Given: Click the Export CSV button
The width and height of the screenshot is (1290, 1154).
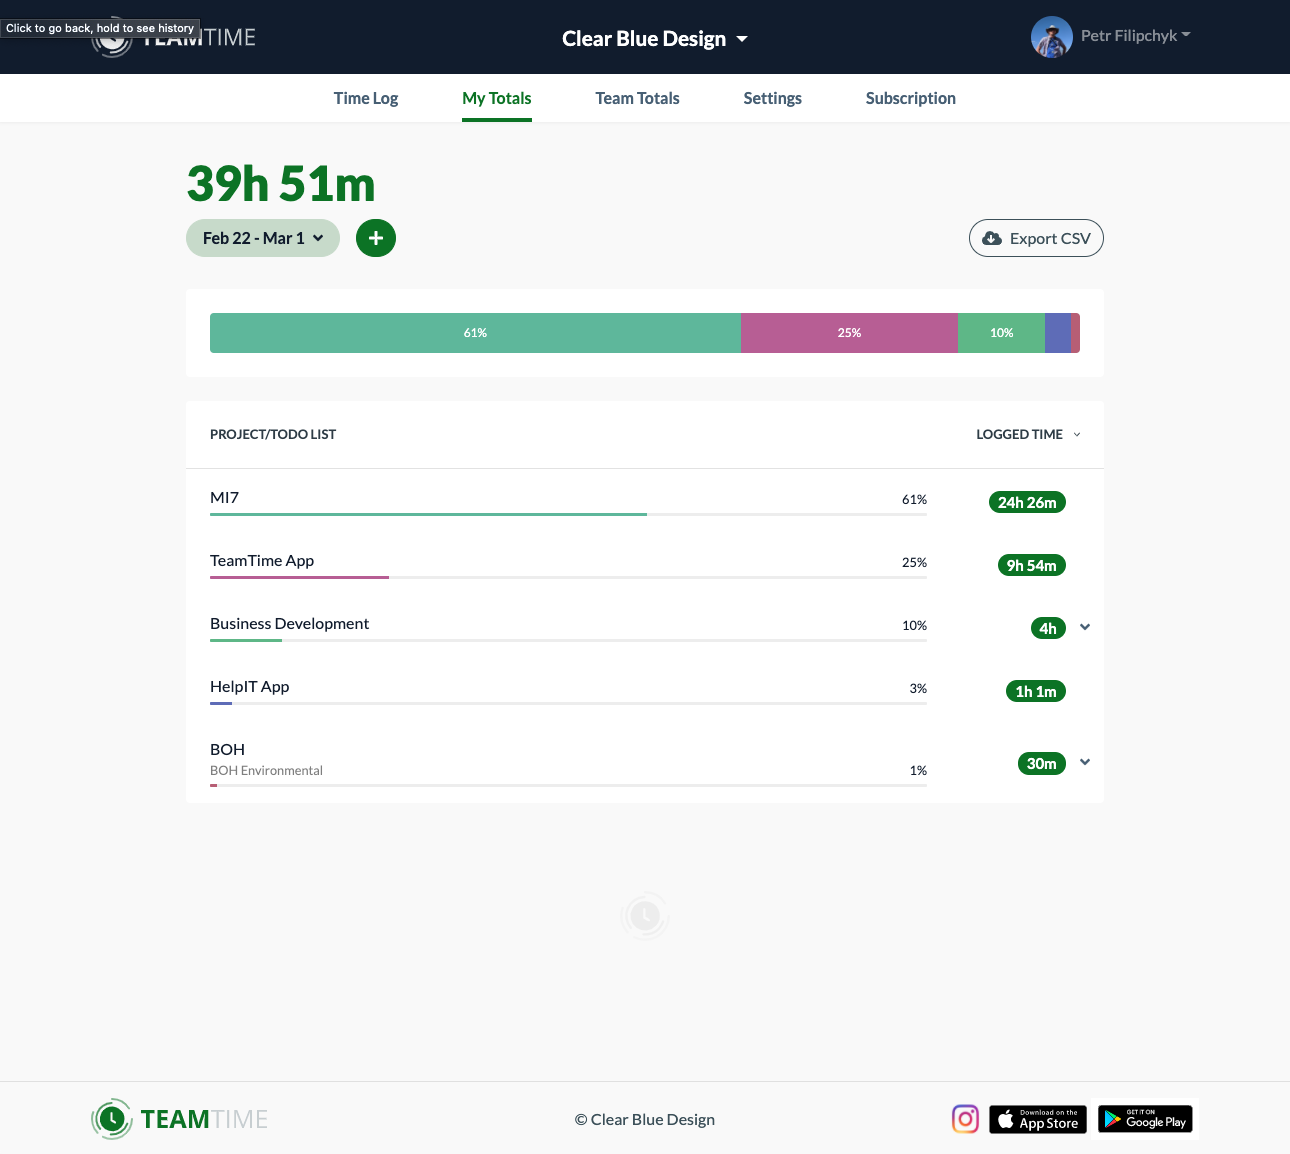Looking at the screenshot, I should point(1036,238).
